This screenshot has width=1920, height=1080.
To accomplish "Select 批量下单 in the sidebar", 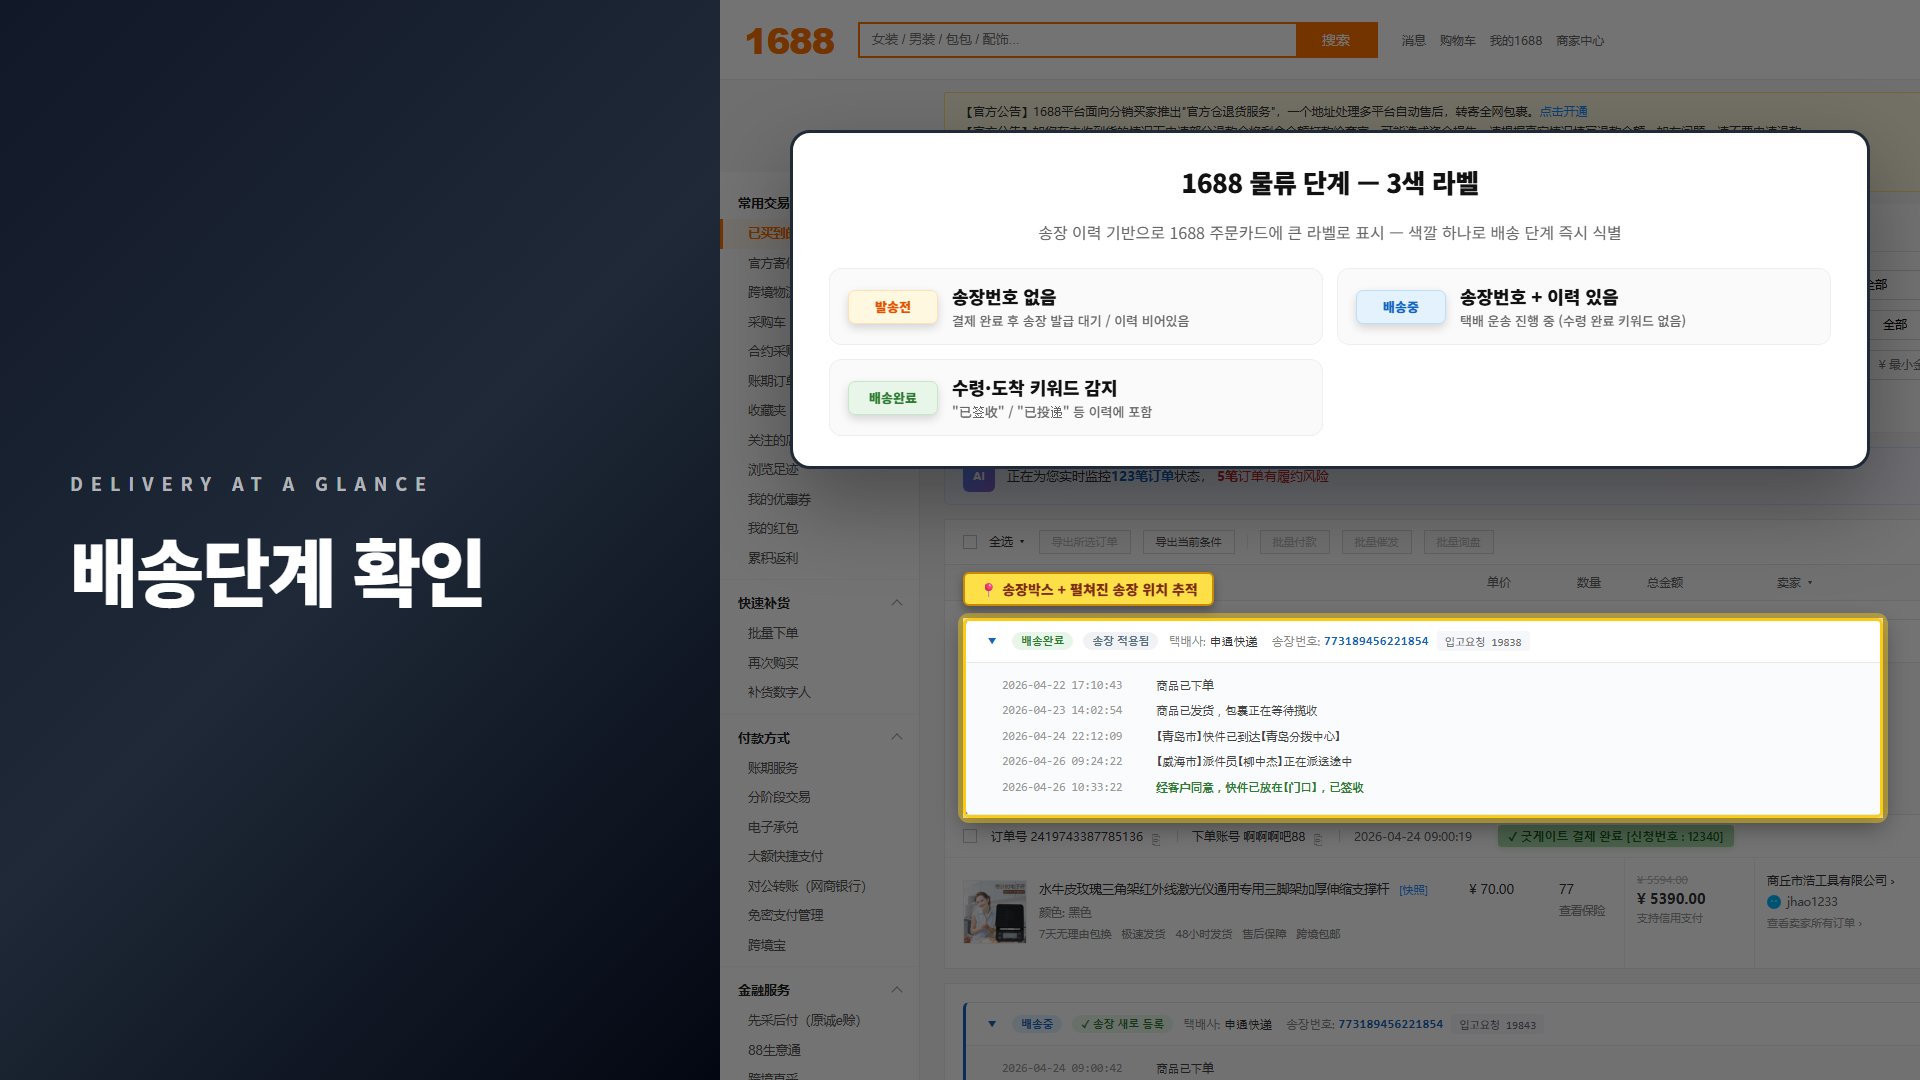I will click(772, 633).
